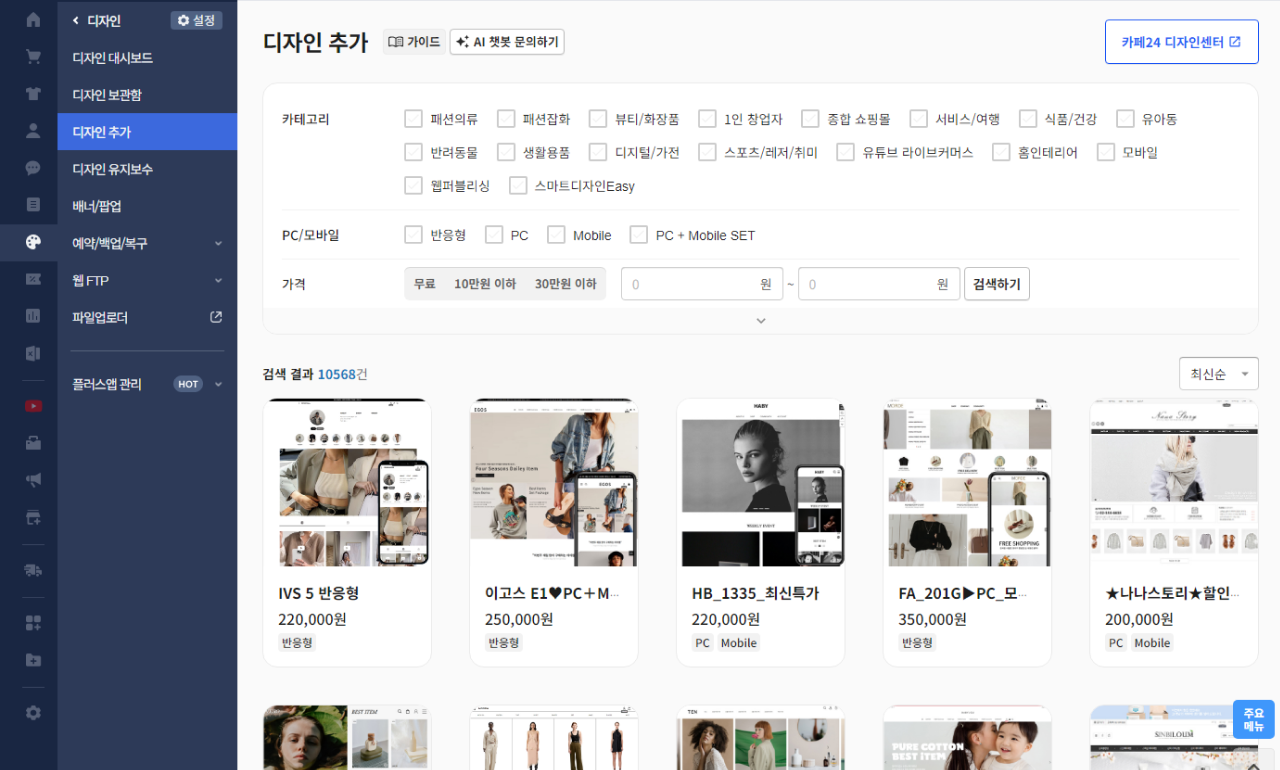Open 배너/팝업 menu item
Image resolution: width=1280 pixels, height=770 pixels.
pos(97,206)
